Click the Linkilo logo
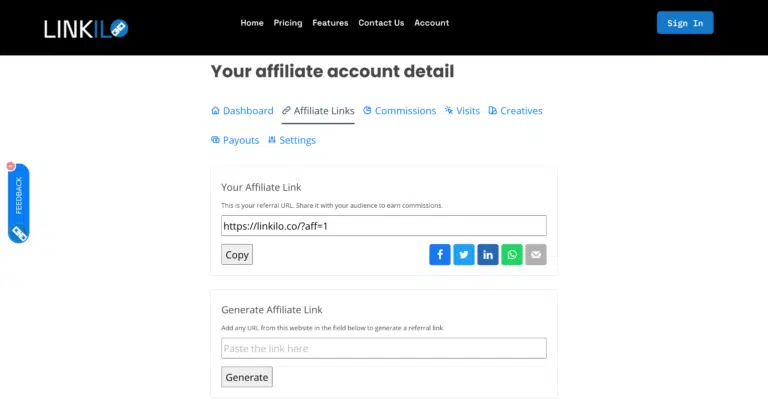This screenshot has width=768, height=407. pos(86,29)
